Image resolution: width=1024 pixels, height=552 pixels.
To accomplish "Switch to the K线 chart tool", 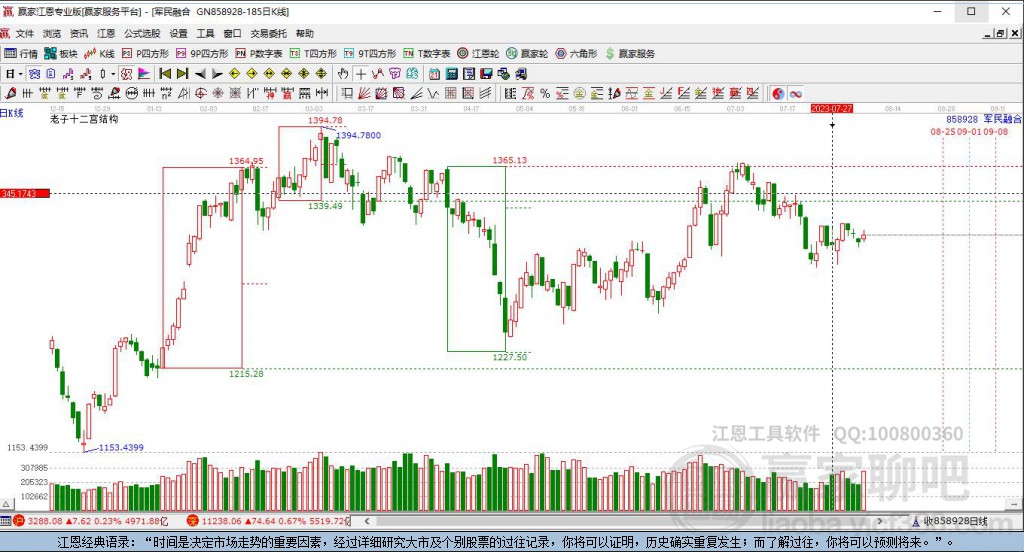I will [x=99, y=54].
